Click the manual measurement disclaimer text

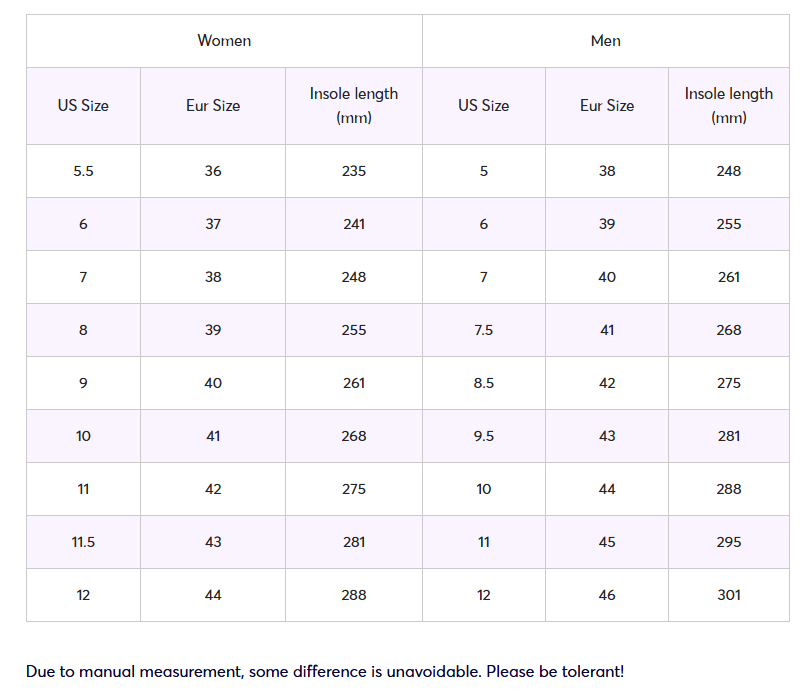click(325, 671)
